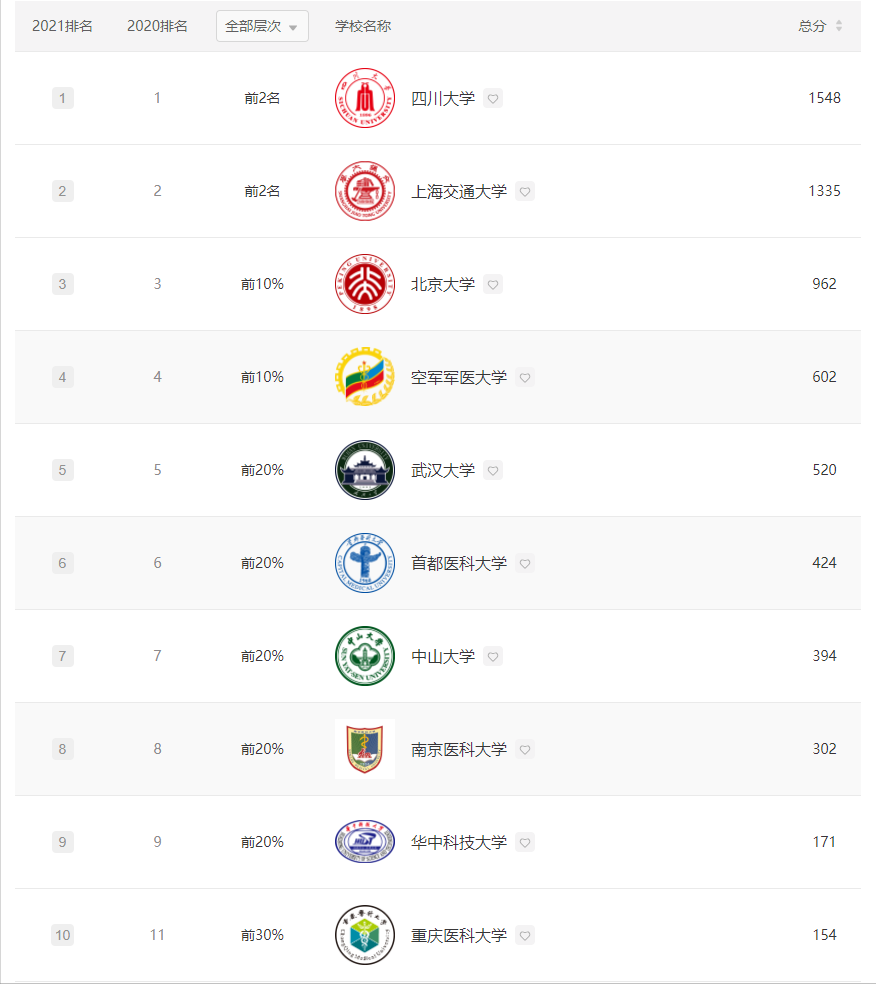
Task: Click the Peking University red logo
Action: point(364,284)
